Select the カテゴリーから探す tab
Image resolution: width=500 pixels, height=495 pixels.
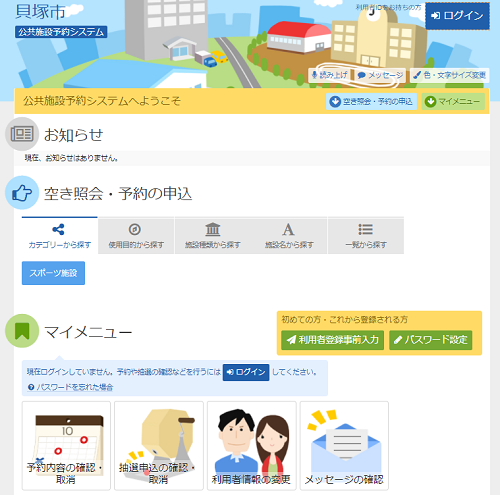(60, 235)
